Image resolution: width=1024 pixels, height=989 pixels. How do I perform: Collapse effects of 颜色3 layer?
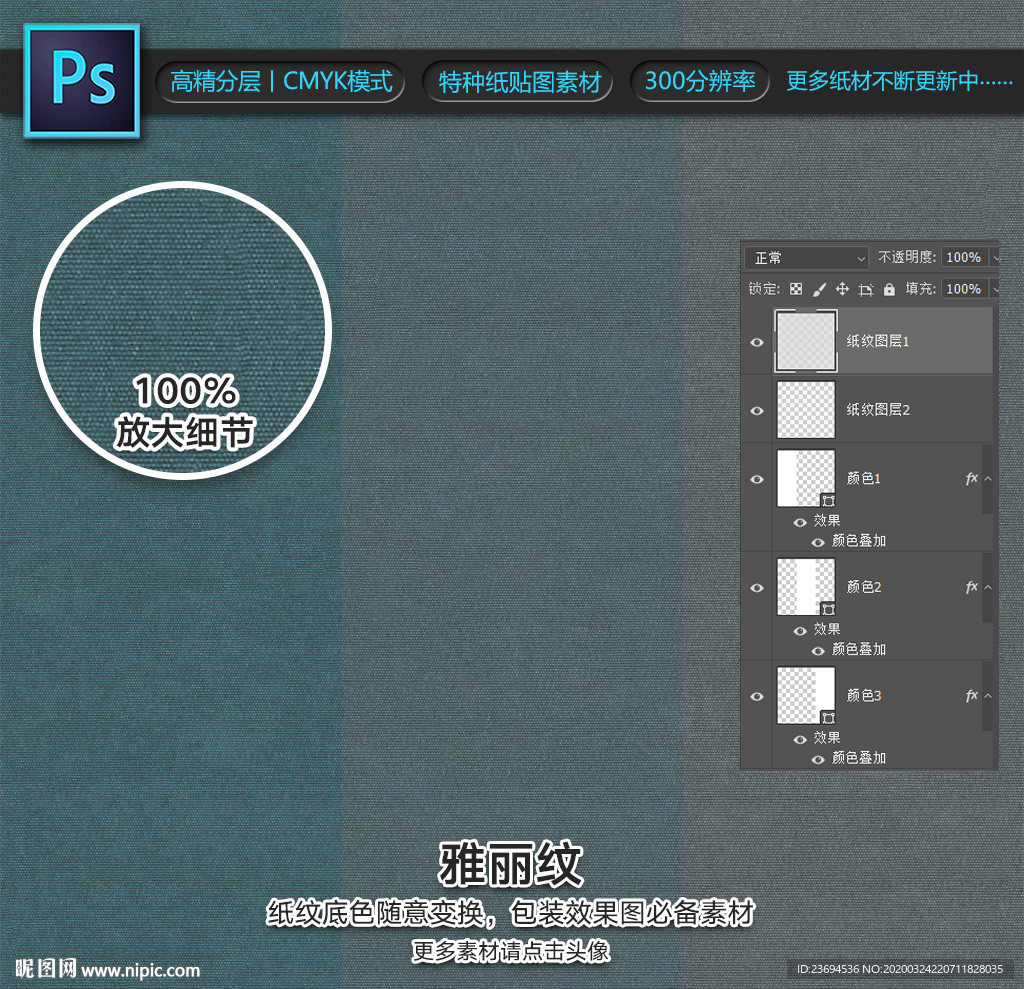click(988, 696)
